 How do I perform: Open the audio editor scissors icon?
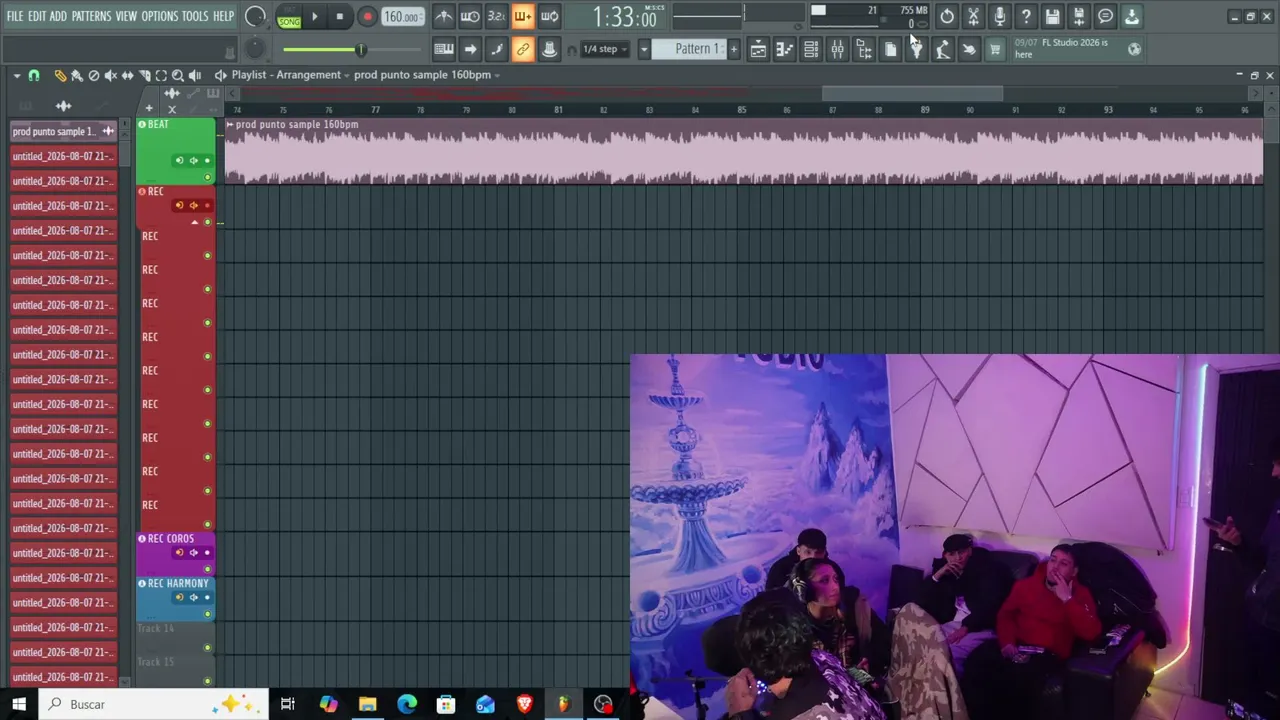[973, 16]
